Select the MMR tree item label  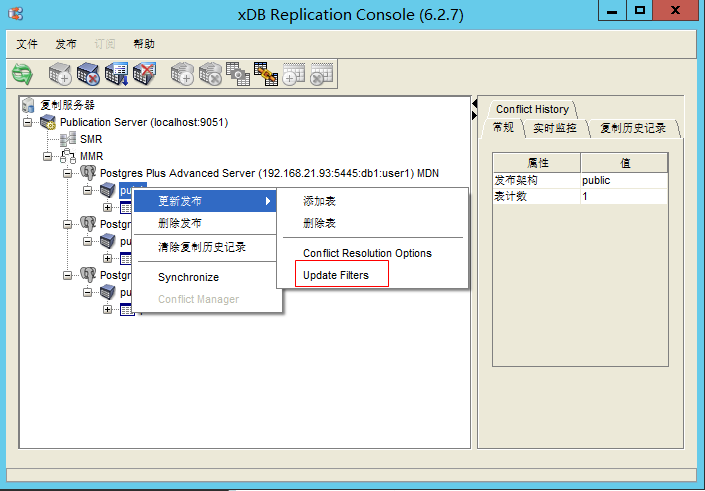(x=91, y=156)
